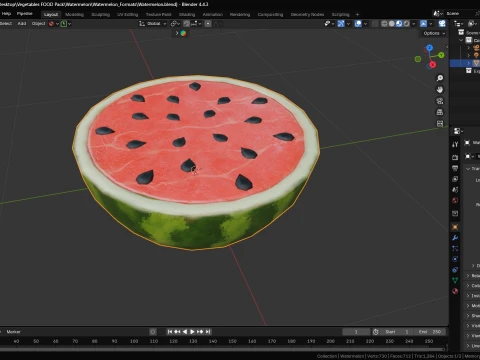Open the World properties tab
This screenshot has width=480, height=360.
pyautogui.click(x=455, y=200)
